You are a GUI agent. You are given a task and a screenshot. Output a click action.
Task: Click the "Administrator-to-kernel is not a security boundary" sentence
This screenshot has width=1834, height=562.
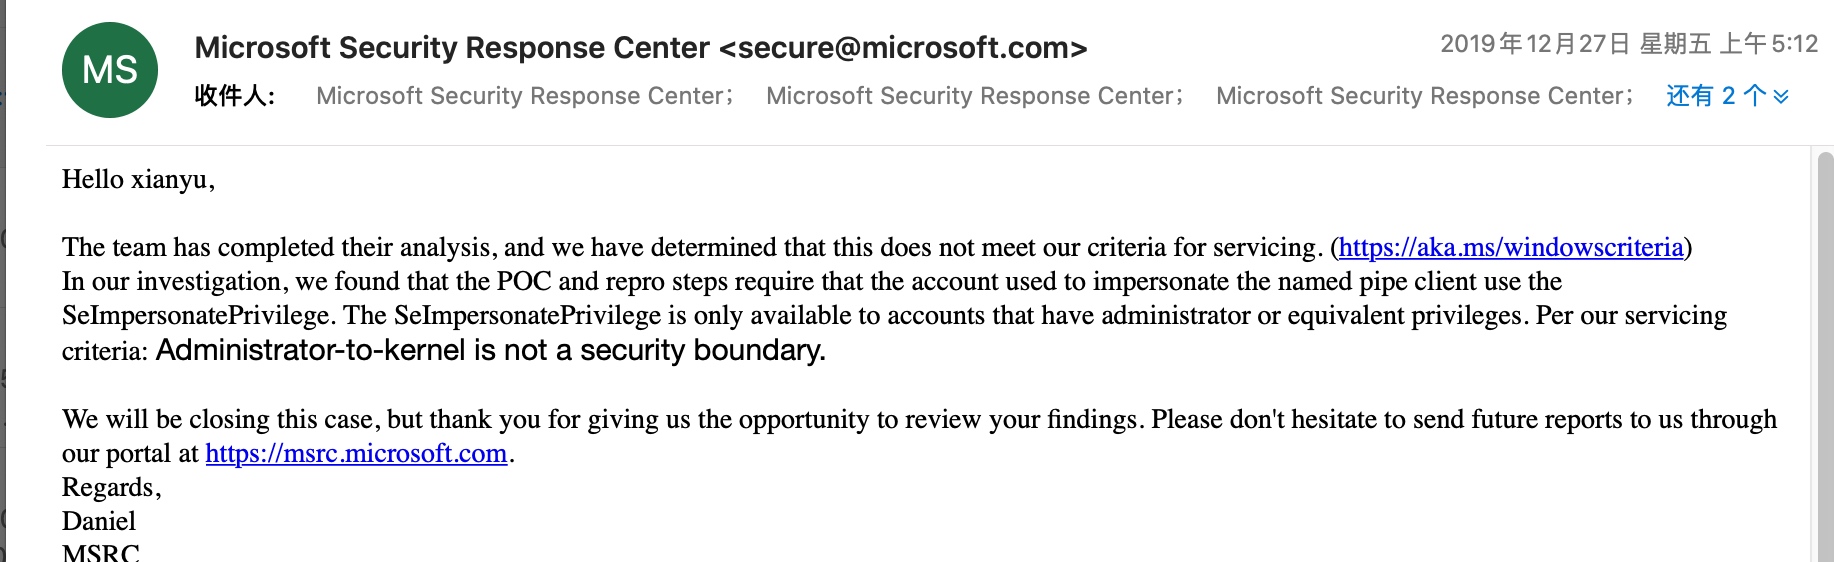[490, 350]
